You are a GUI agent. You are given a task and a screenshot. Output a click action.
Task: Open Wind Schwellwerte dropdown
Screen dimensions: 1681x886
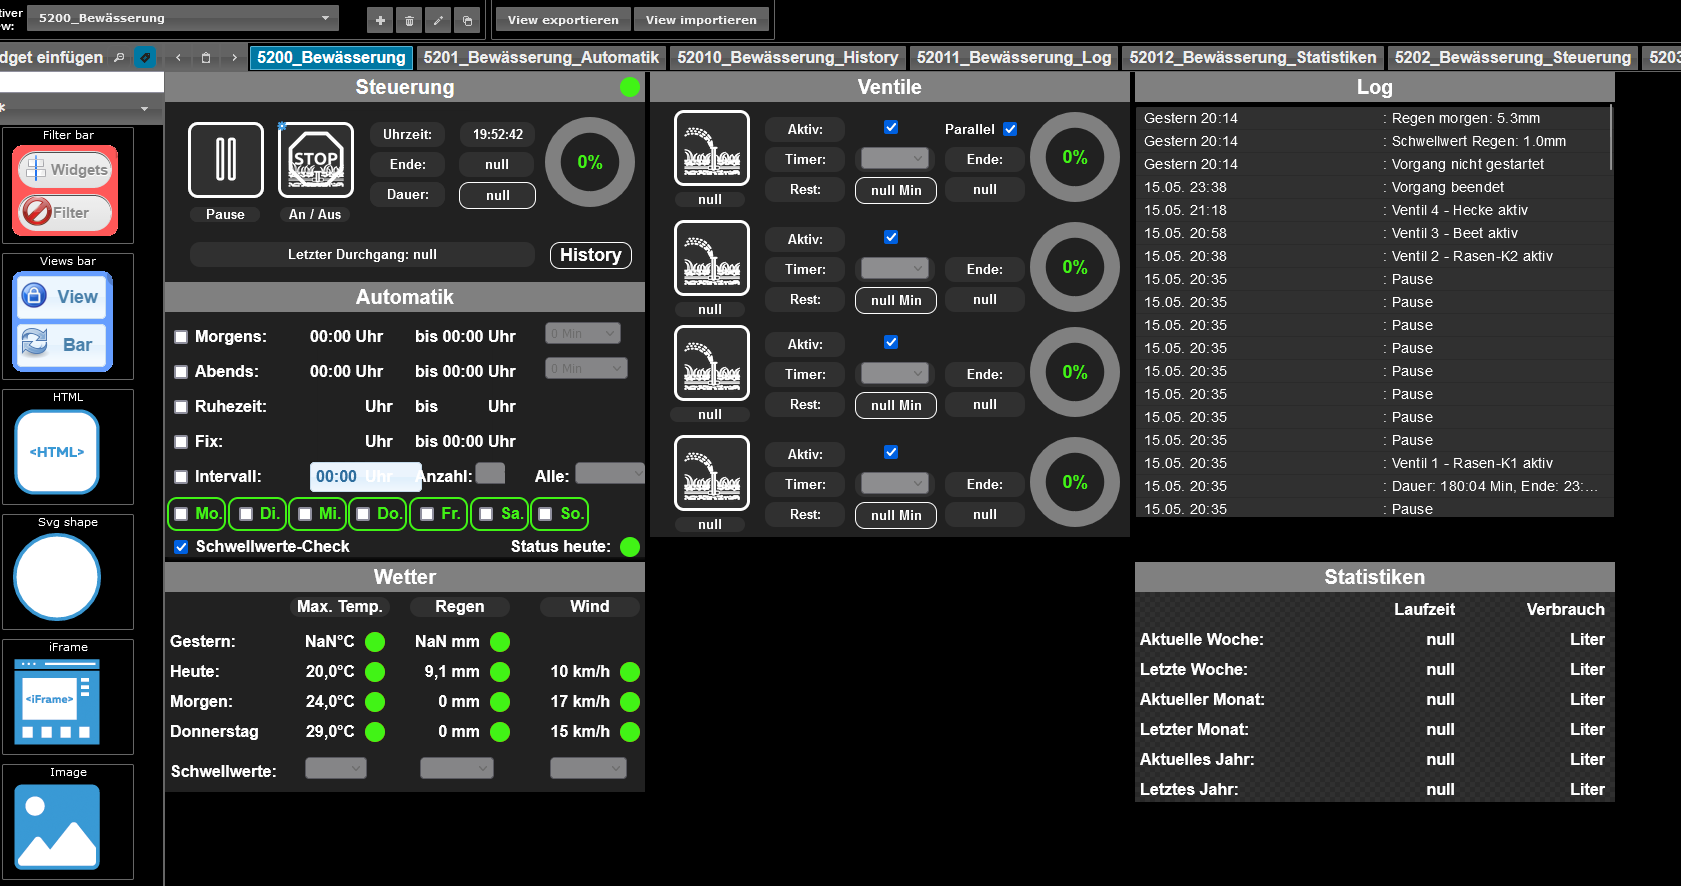pos(588,768)
